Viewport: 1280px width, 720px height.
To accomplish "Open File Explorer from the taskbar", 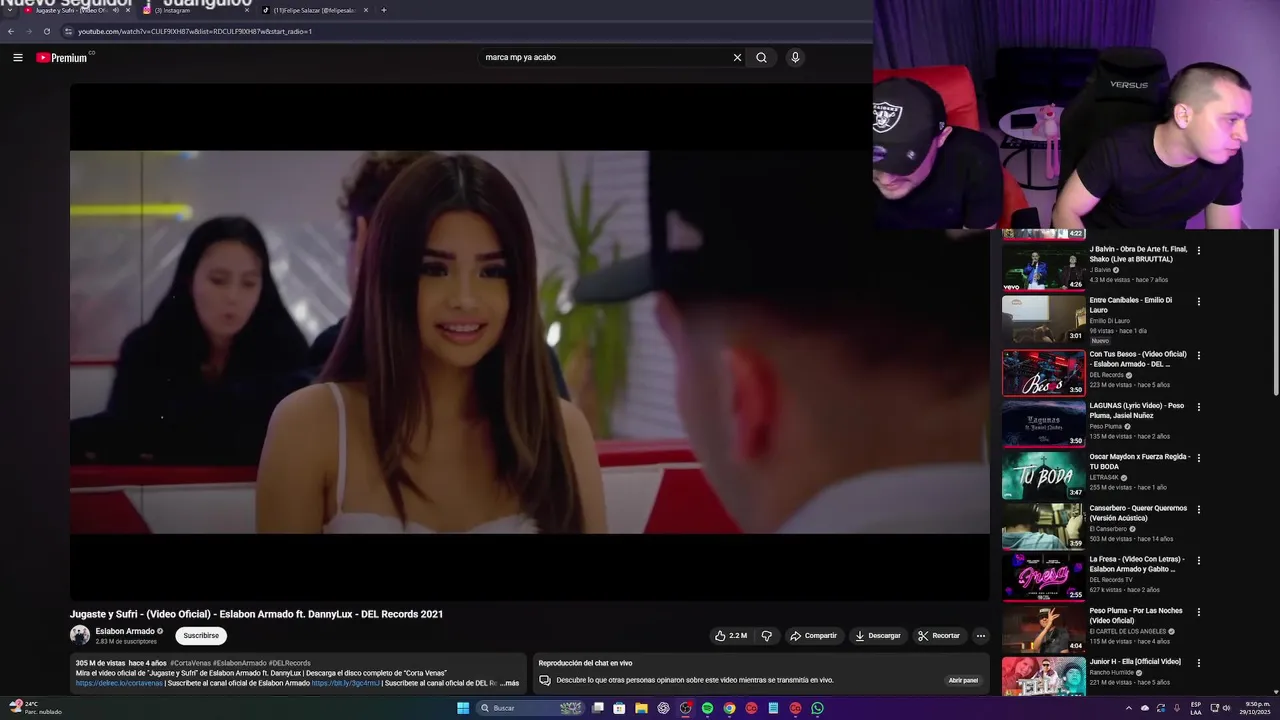I will [641, 708].
